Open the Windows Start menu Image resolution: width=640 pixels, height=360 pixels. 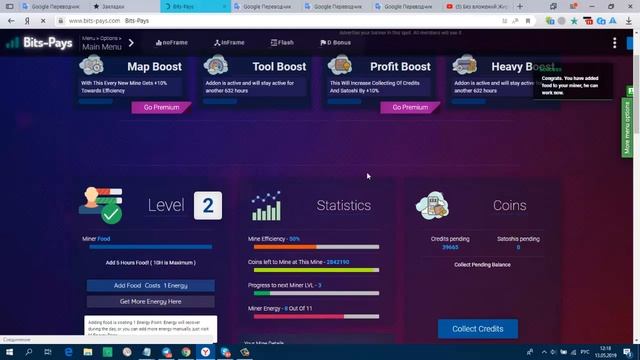point(9,352)
